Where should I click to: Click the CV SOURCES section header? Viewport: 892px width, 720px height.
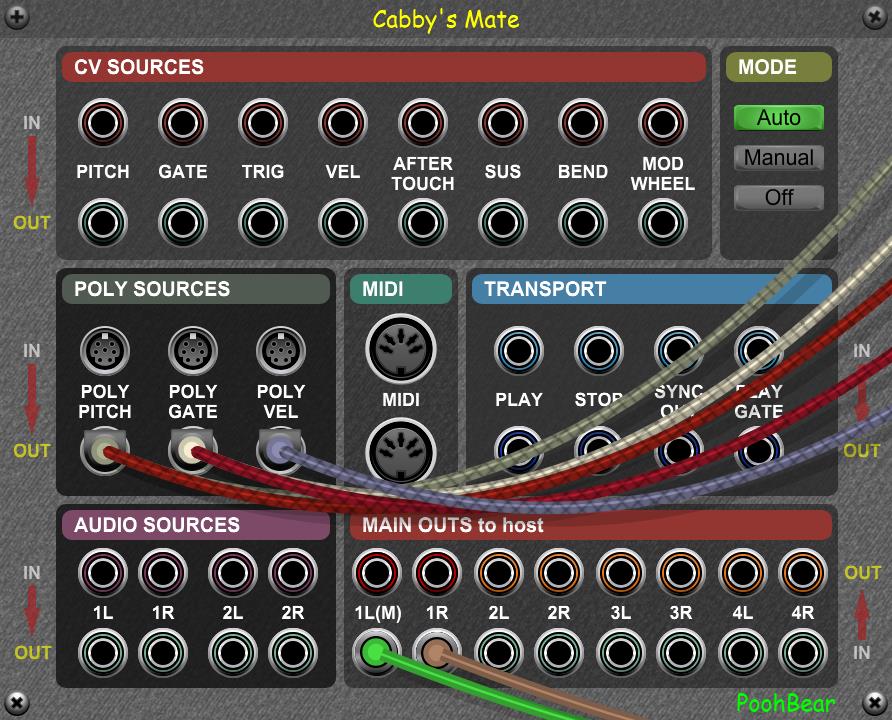click(384, 67)
